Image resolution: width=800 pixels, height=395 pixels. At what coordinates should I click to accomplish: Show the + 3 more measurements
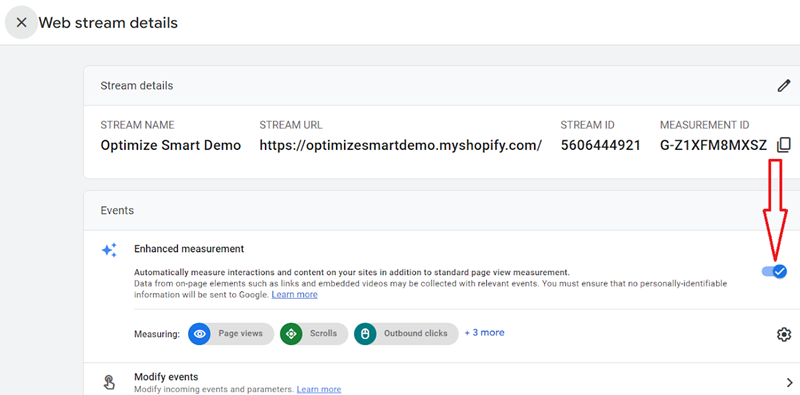pos(484,333)
